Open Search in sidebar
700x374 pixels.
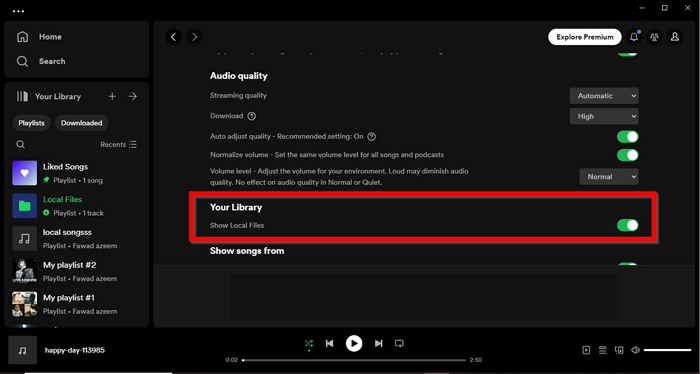click(x=41, y=61)
